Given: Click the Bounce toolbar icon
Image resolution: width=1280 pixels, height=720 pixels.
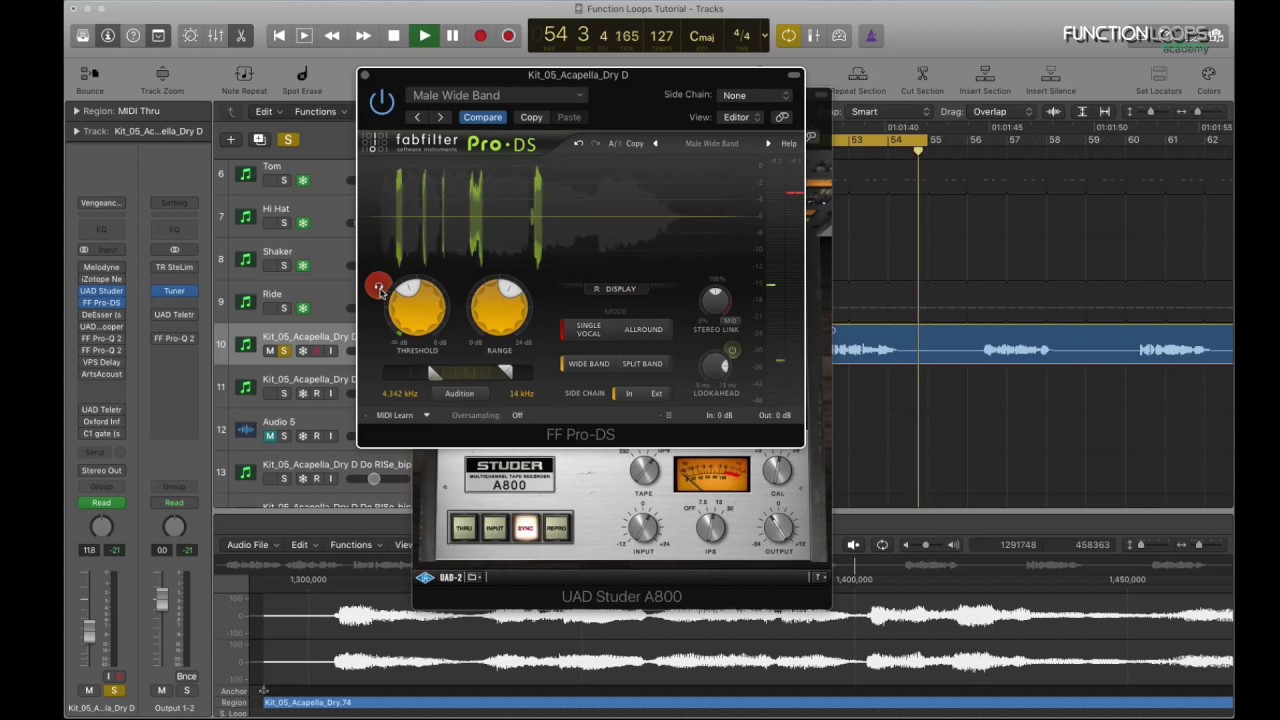Looking at the screenshot, I should coord(90,80).
